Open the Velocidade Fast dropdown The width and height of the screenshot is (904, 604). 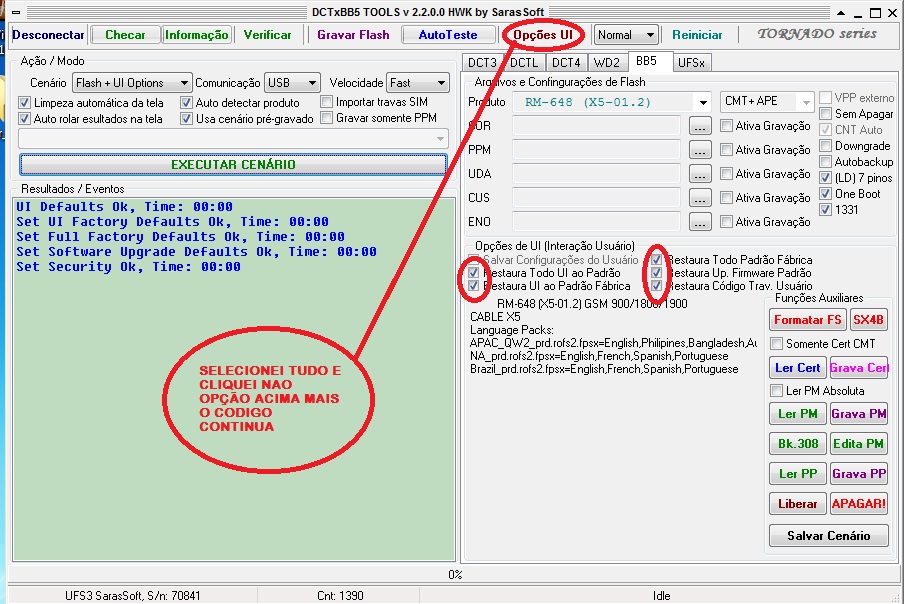pos(418,83)
